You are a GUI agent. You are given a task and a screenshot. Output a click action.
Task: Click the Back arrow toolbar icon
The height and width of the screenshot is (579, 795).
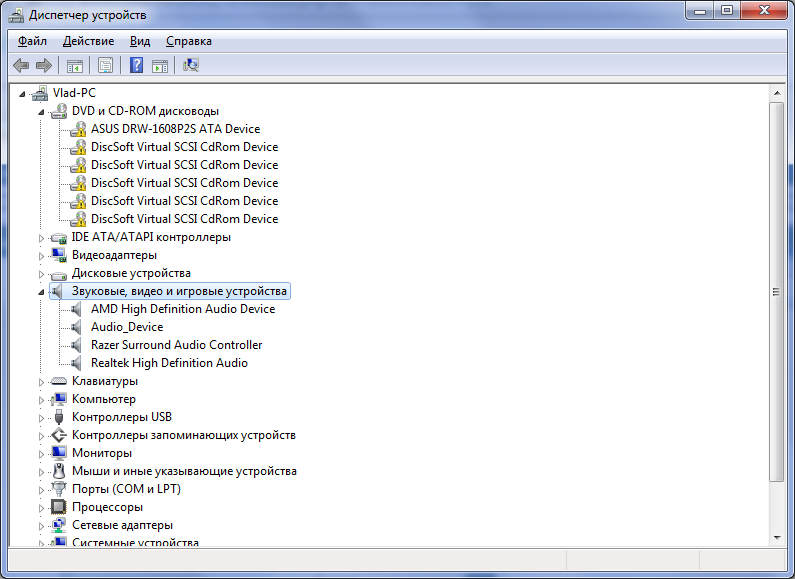(x=21, y=65)
